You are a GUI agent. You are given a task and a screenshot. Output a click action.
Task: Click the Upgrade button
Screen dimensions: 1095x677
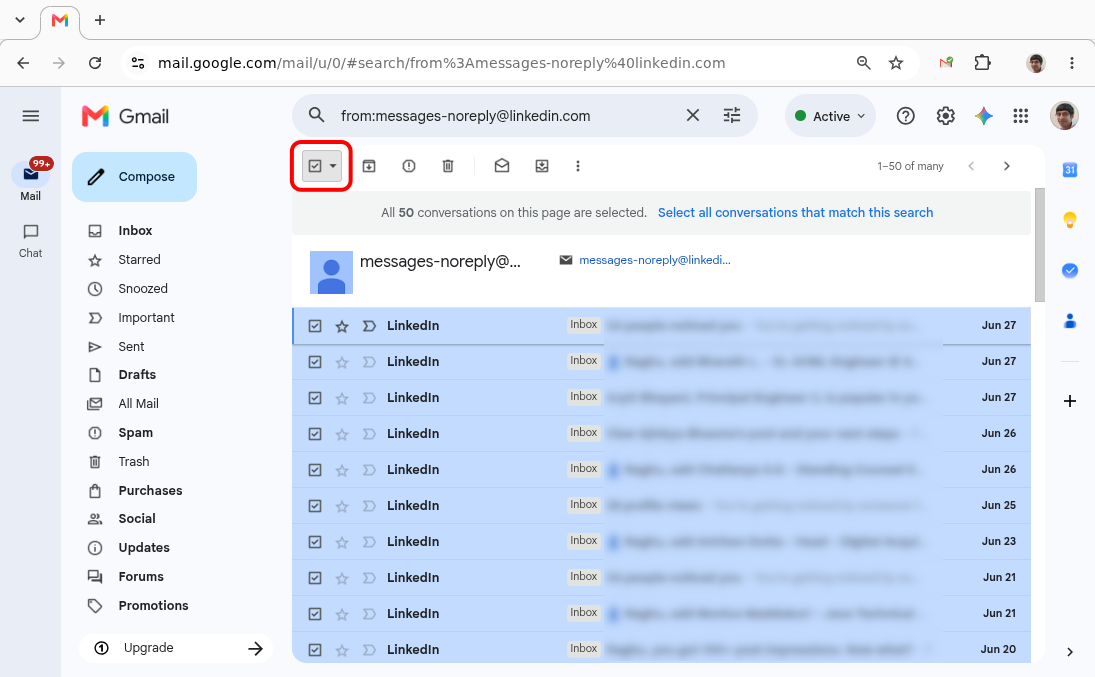[176, 648]
